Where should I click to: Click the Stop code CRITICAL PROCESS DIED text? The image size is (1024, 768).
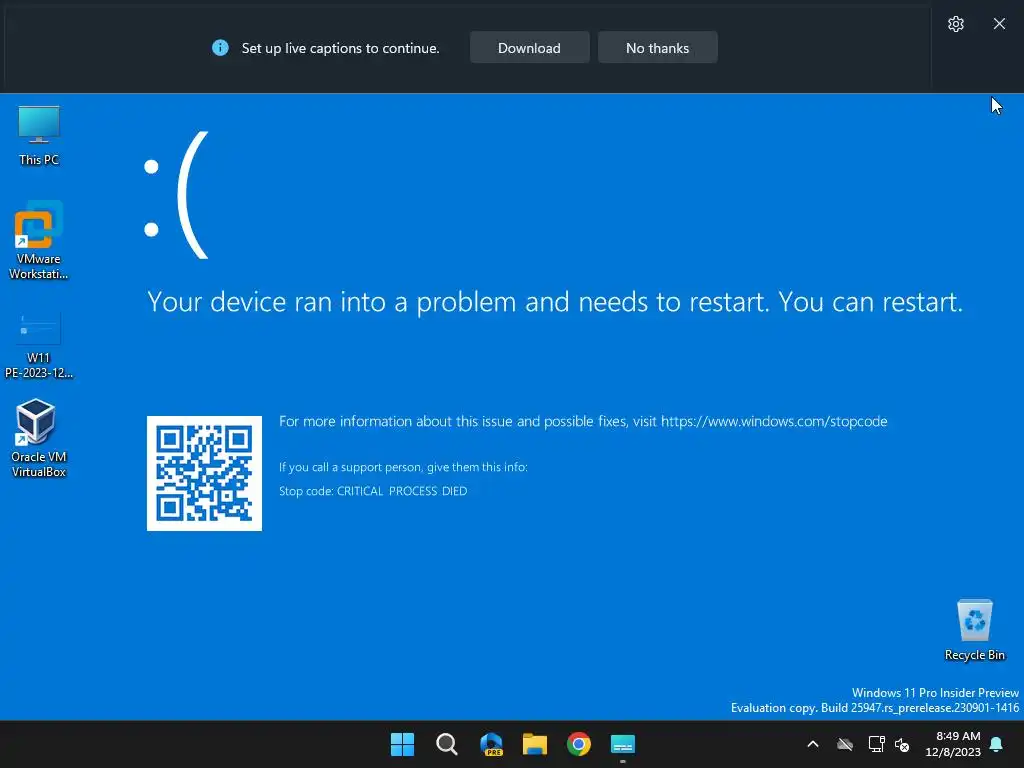click(x=373, y=491)
